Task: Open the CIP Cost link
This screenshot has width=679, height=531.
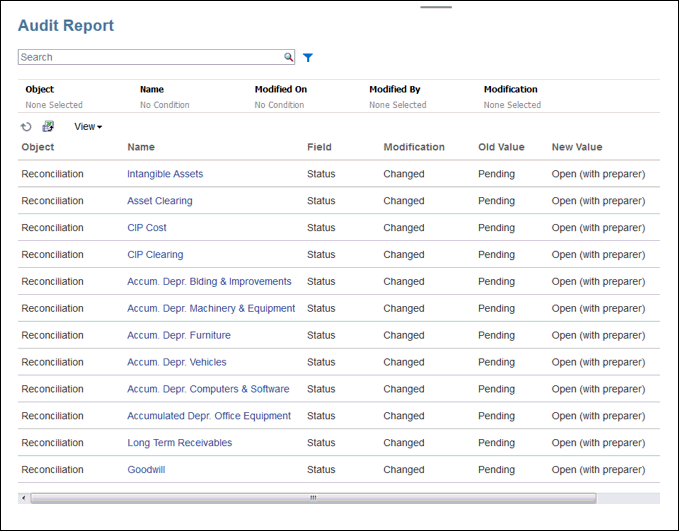Action: click(147, 228)
